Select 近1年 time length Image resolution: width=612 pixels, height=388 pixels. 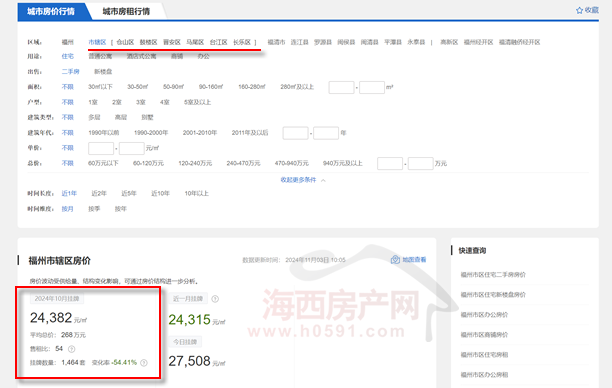[69, 193]
